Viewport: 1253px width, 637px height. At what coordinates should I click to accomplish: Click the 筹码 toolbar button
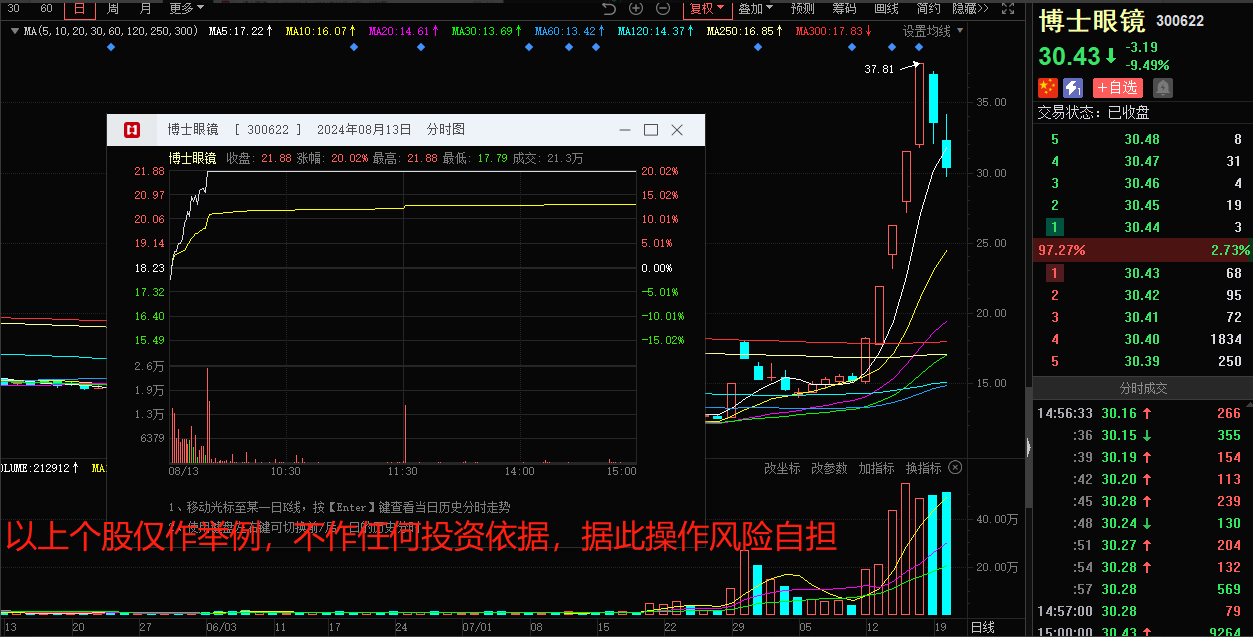(x=844, y=8)
